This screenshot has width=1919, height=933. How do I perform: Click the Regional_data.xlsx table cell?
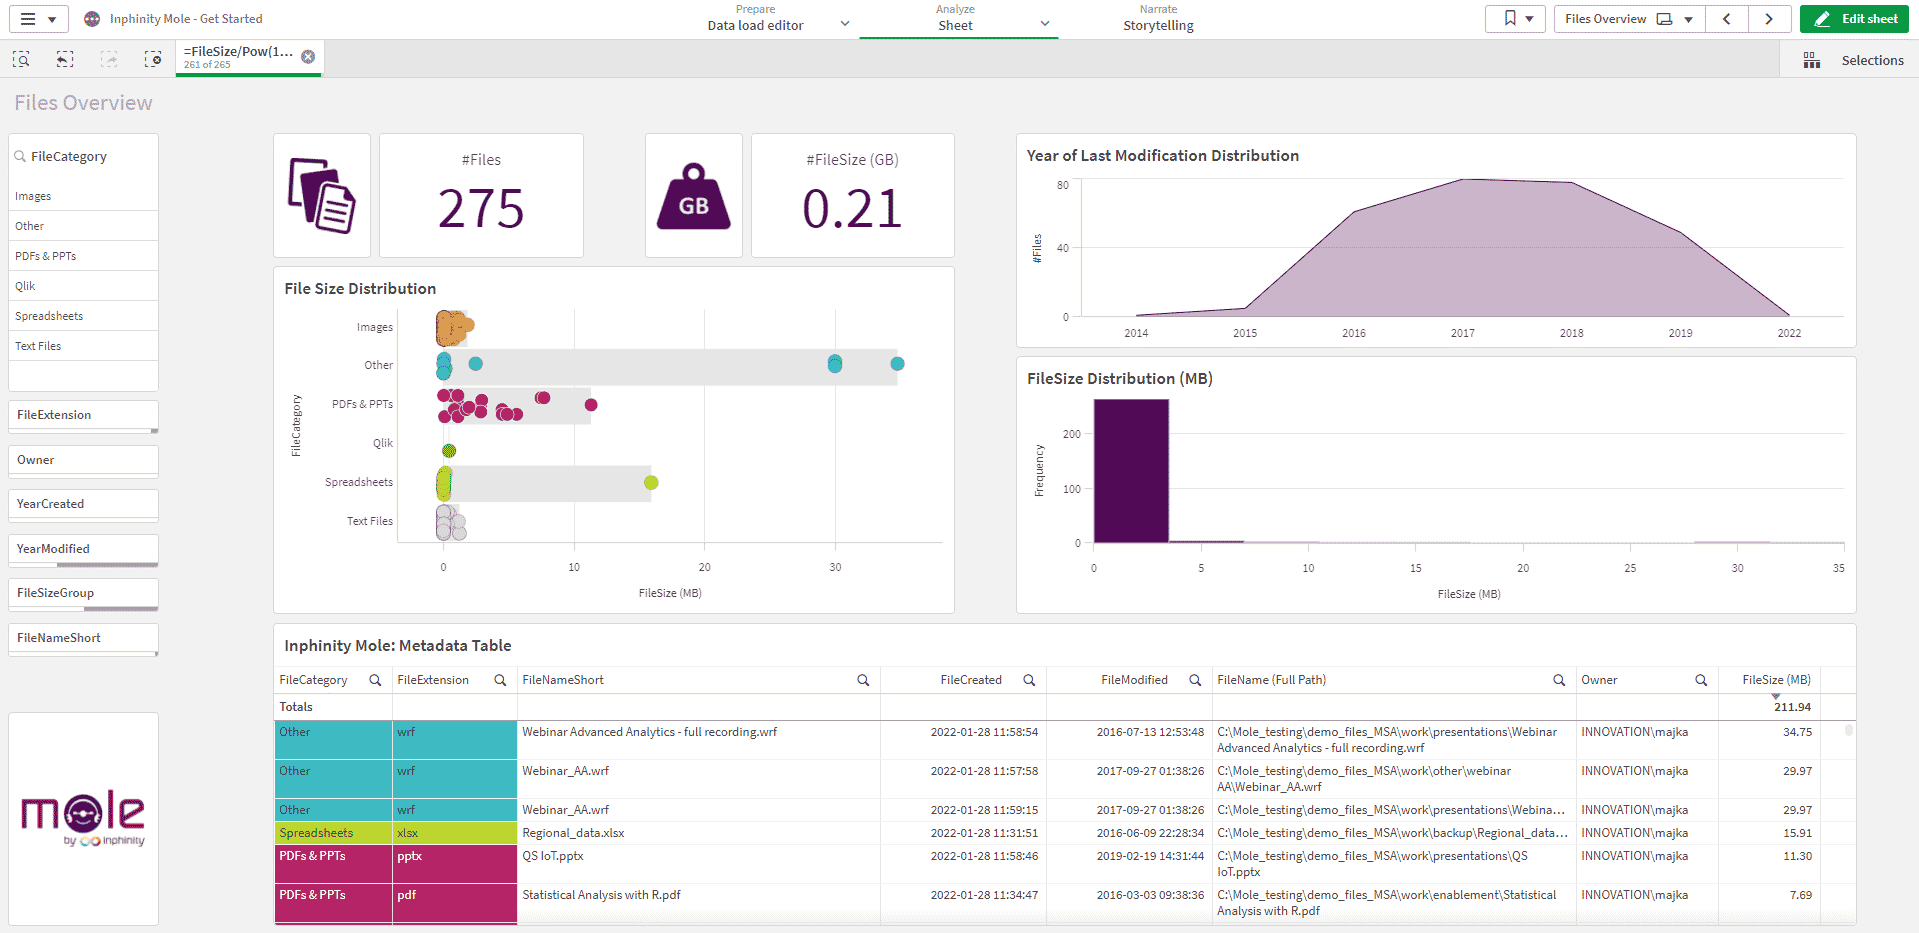[x=698, y=833]
